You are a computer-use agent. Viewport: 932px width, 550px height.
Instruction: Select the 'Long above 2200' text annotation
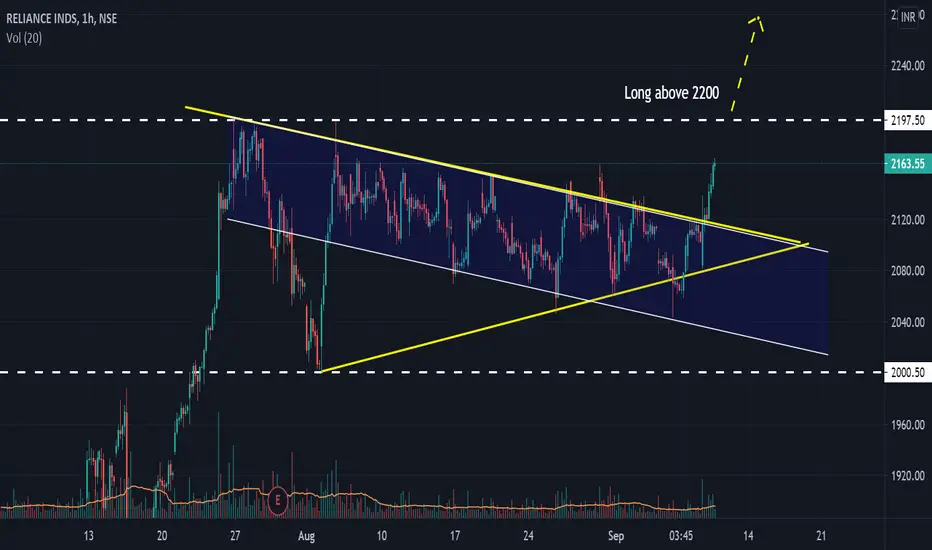[x=672, y=93]
